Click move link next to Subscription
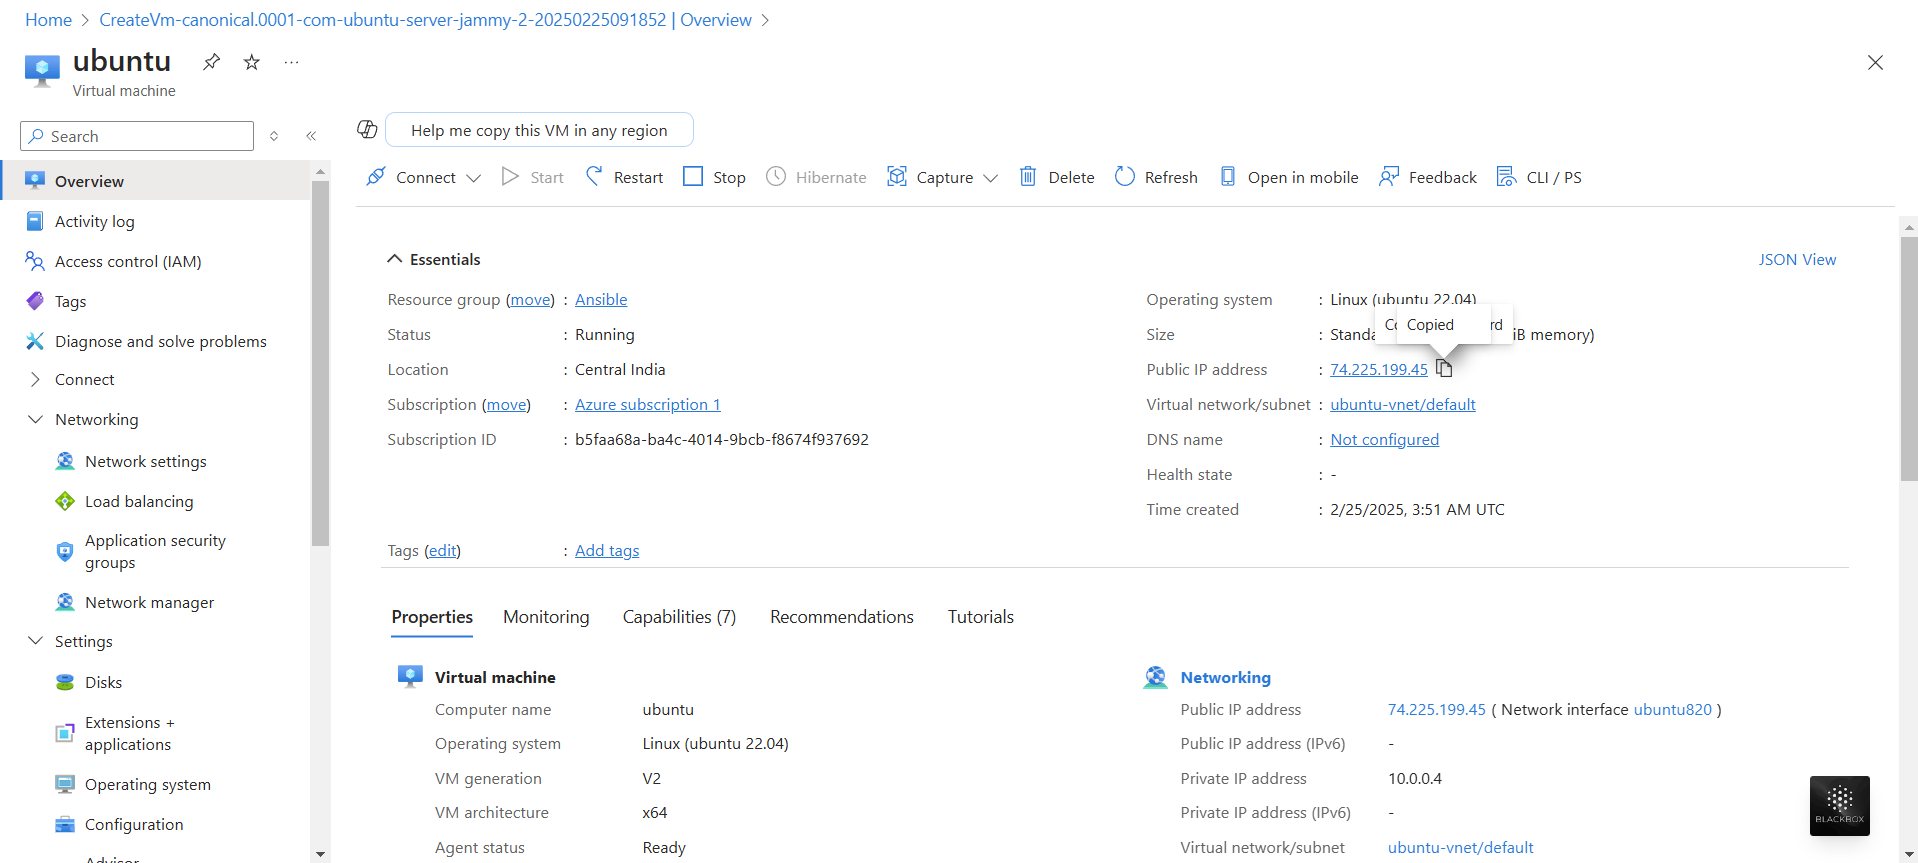1918x863 pixels. [x=506, y=404]
